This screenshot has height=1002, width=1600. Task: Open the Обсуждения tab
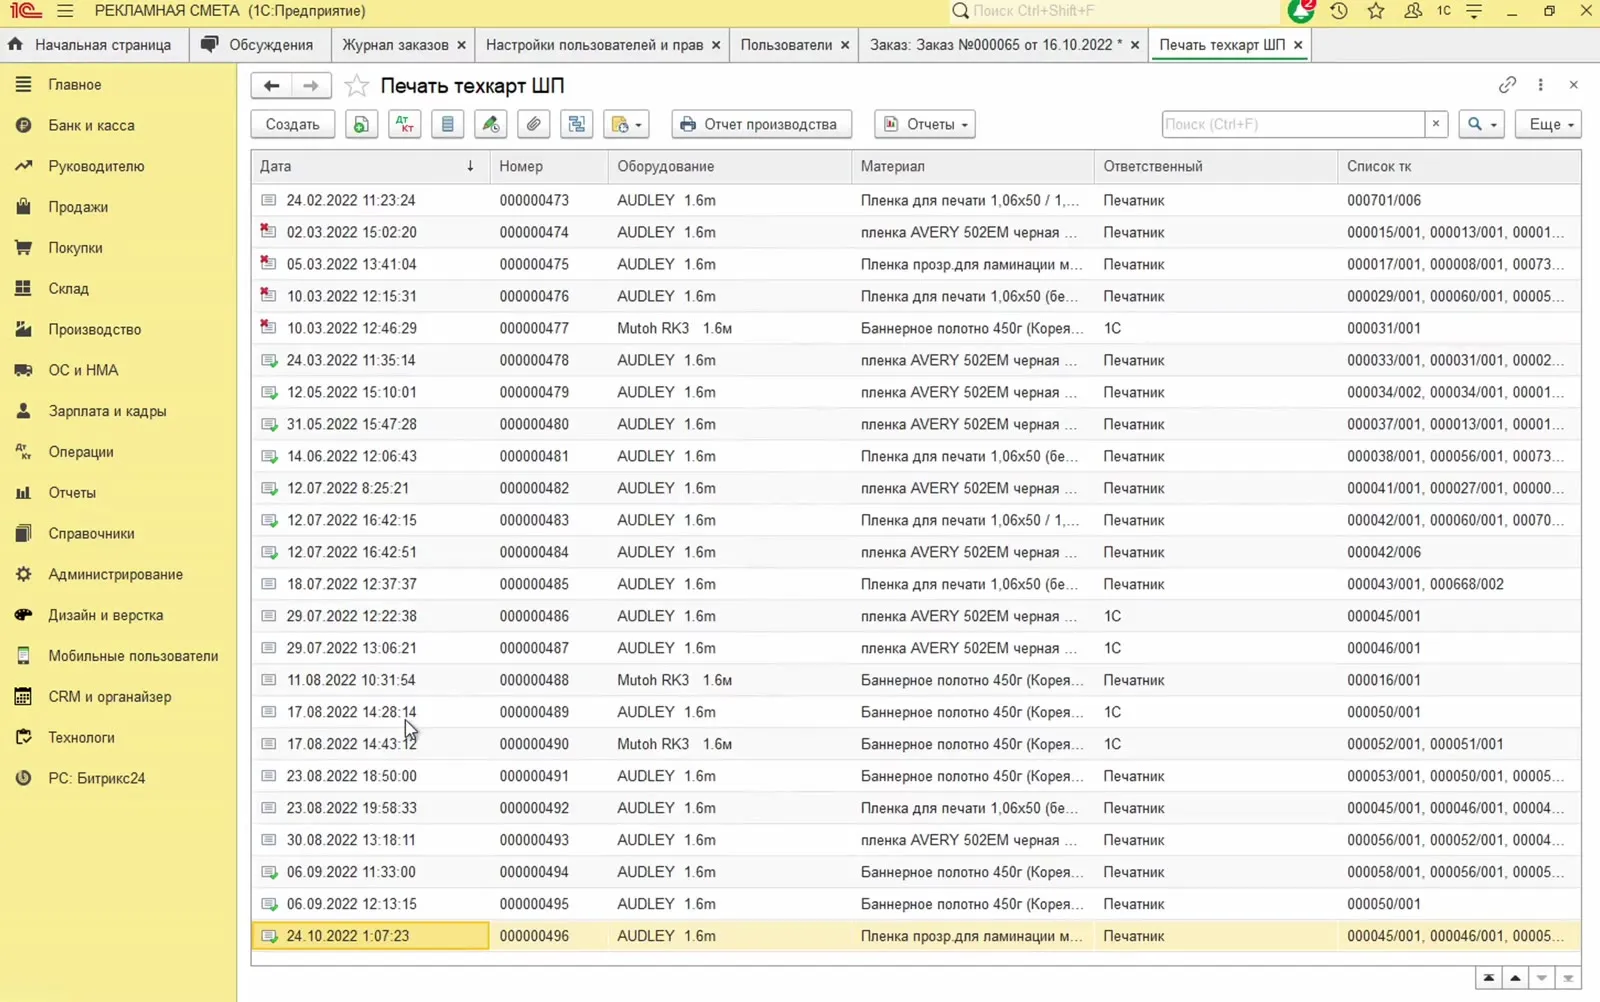pyautogui.click(x=259, y=45)
